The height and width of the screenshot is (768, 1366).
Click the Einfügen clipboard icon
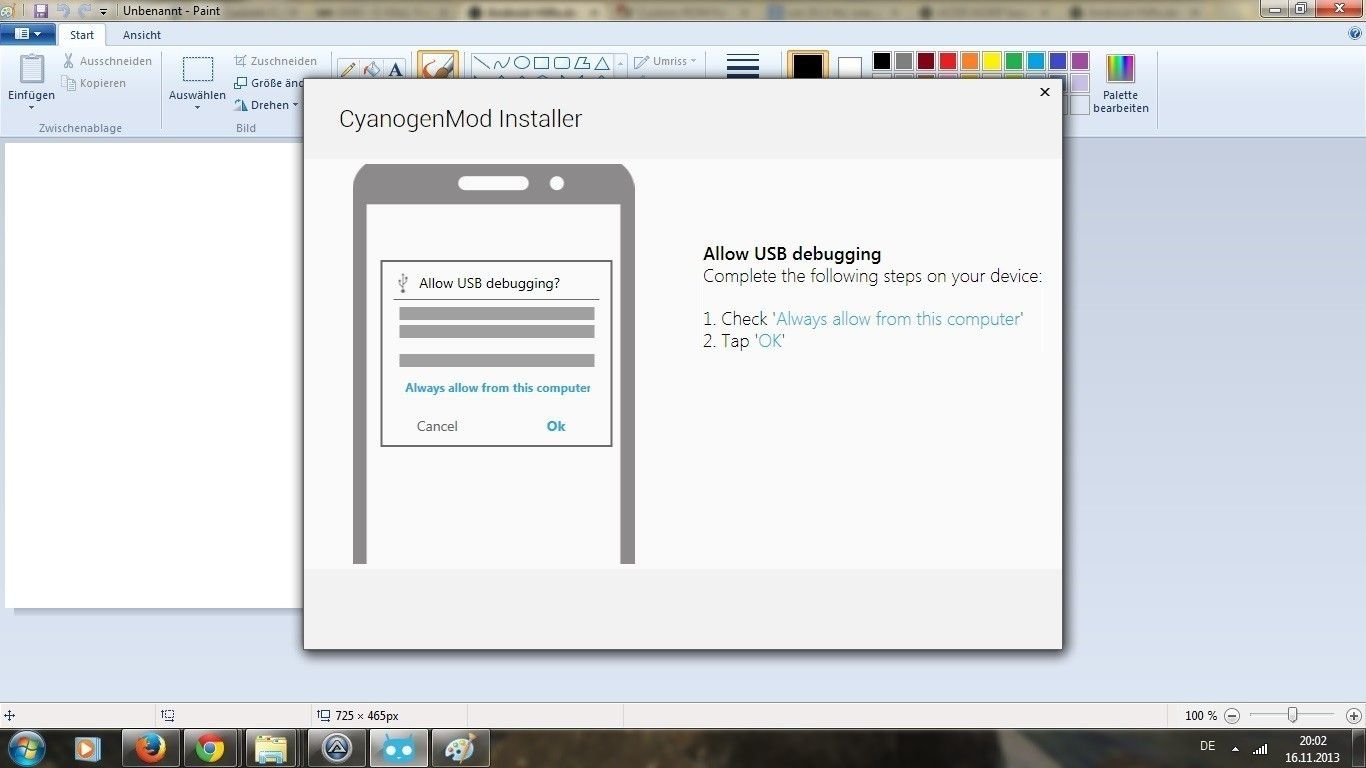32,69
